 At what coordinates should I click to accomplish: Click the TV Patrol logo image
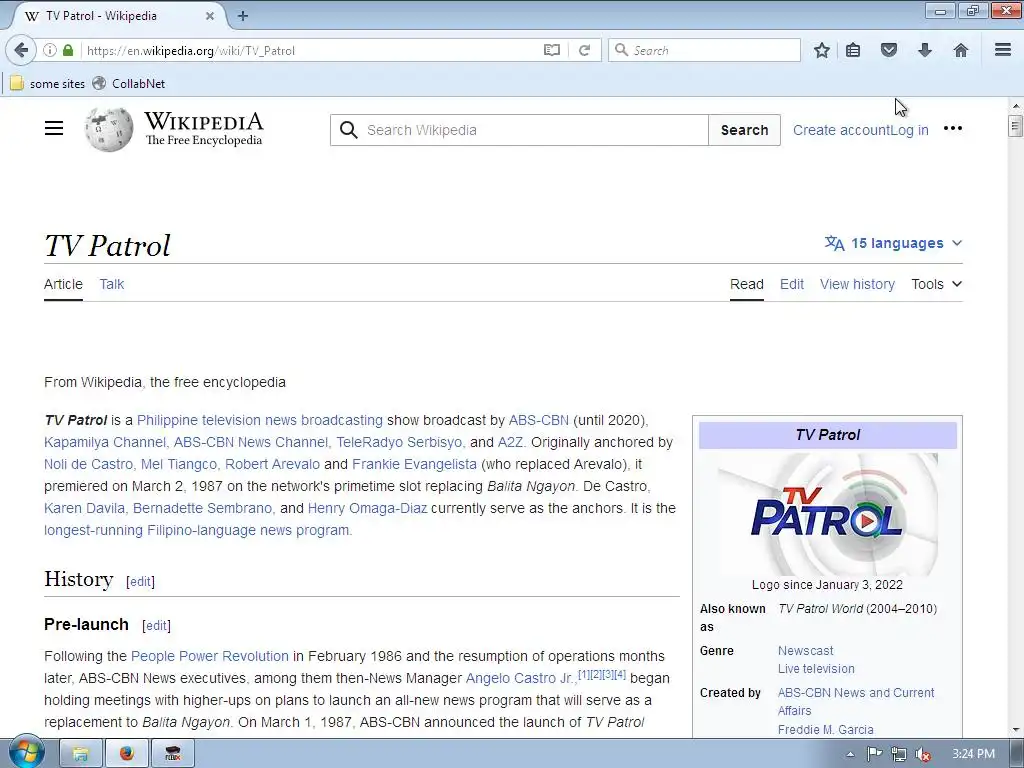point(827,514)
